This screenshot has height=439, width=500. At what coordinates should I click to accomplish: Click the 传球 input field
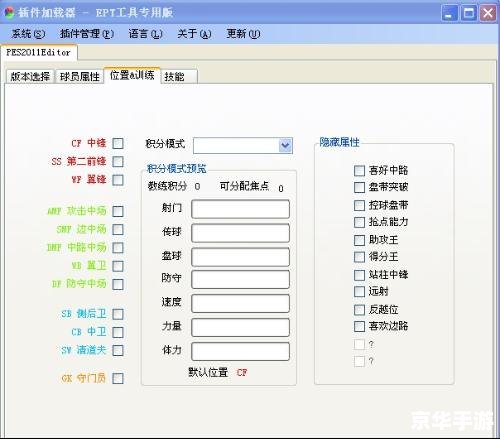[x=240, y=233]
